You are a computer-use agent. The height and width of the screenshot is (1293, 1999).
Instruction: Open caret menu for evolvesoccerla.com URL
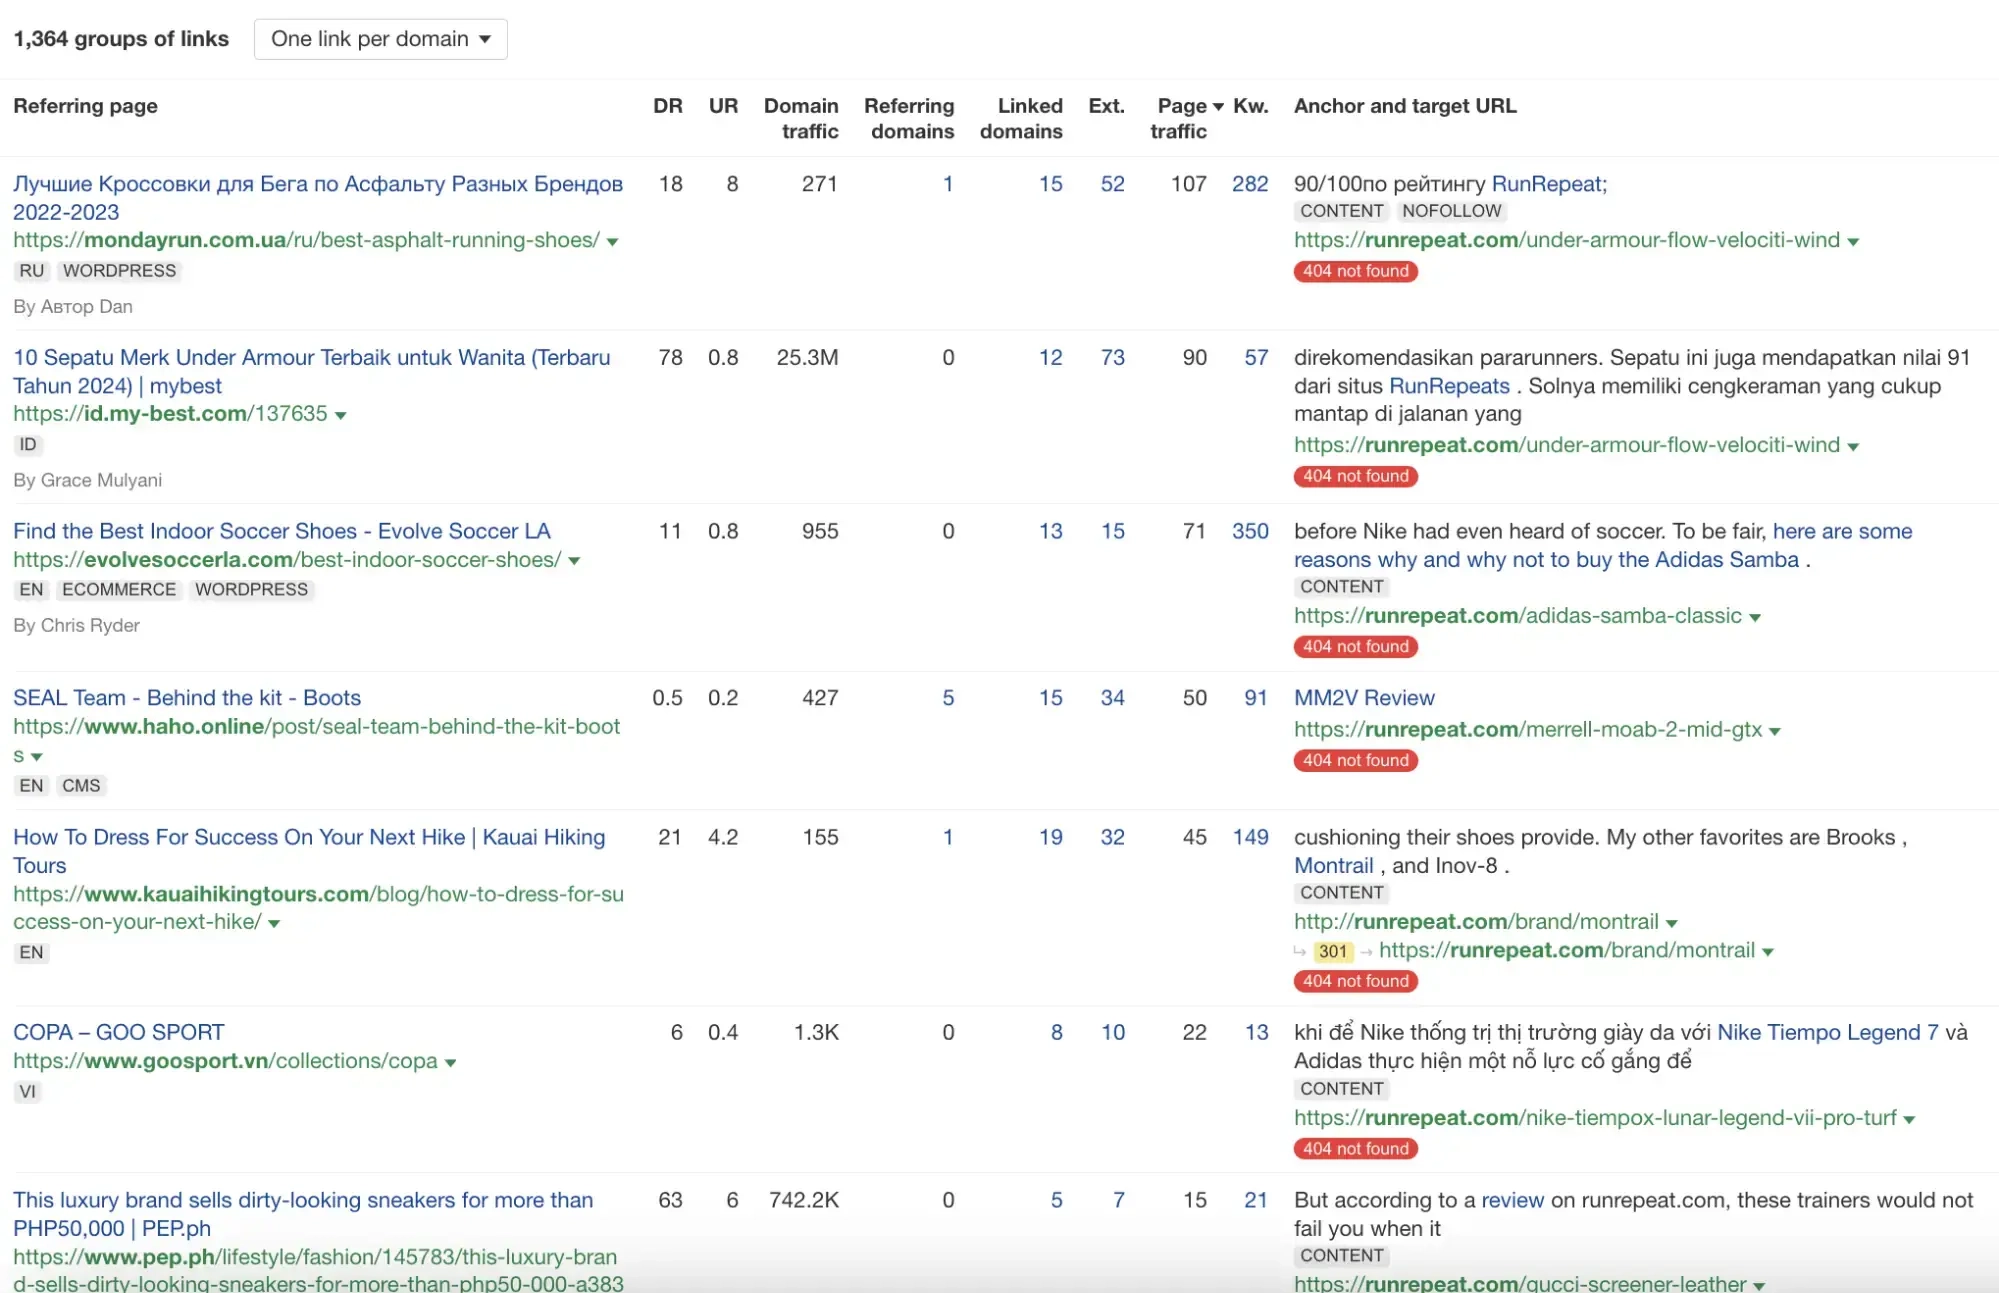(575, 561)
